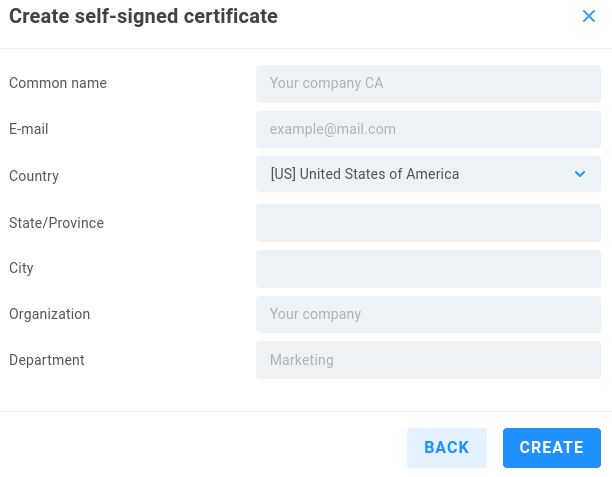The height and width of the screenshot is (477, 612).
Task: Click the dialog title heading
Action: (x=143, y=16)
